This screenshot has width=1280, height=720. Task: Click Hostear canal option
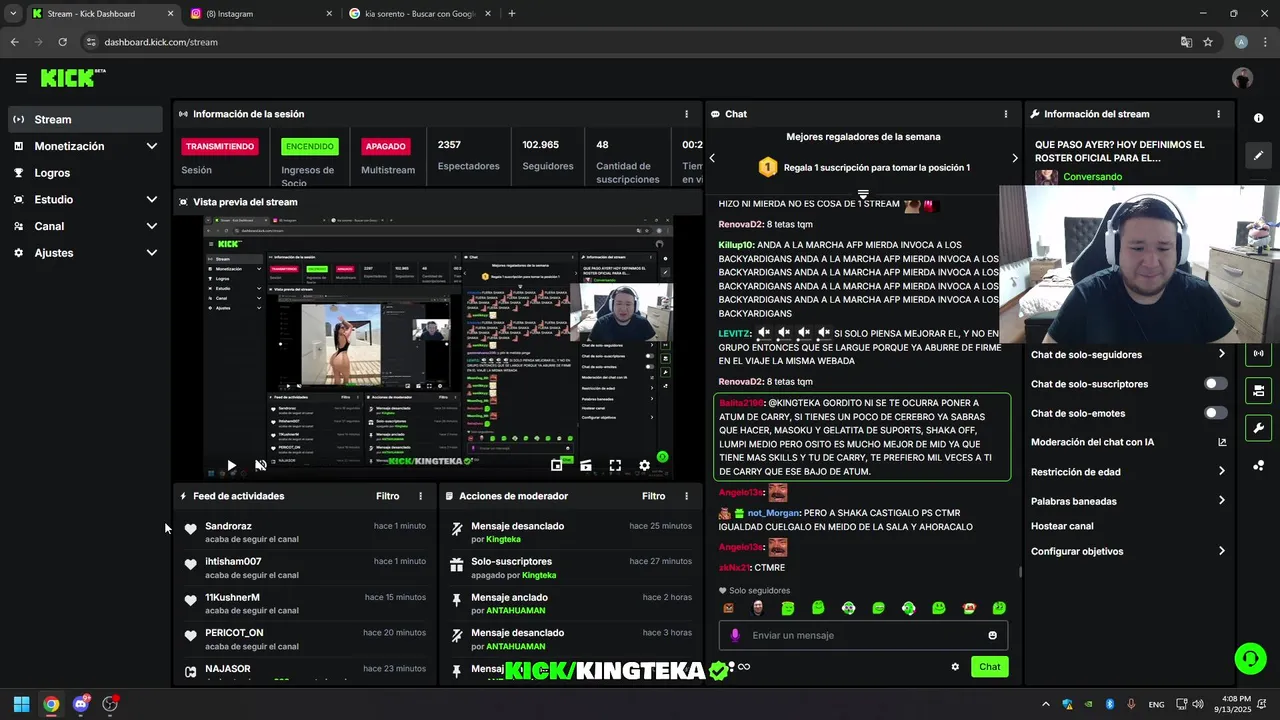pyautogui.click(x=1062, y=526)
